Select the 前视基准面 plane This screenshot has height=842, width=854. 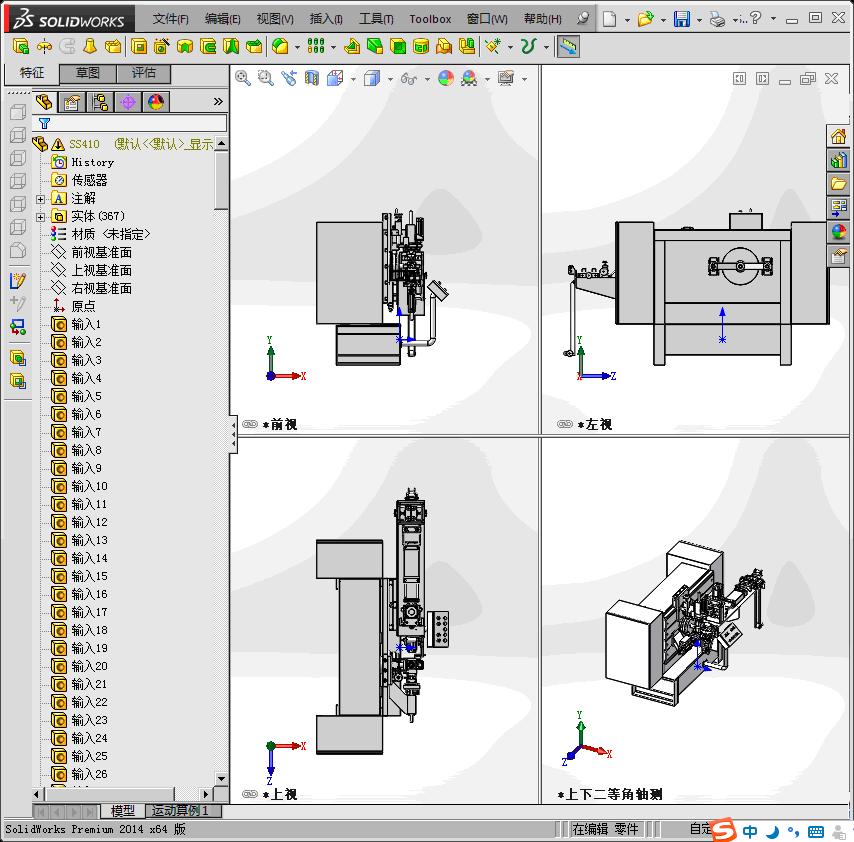101,252
